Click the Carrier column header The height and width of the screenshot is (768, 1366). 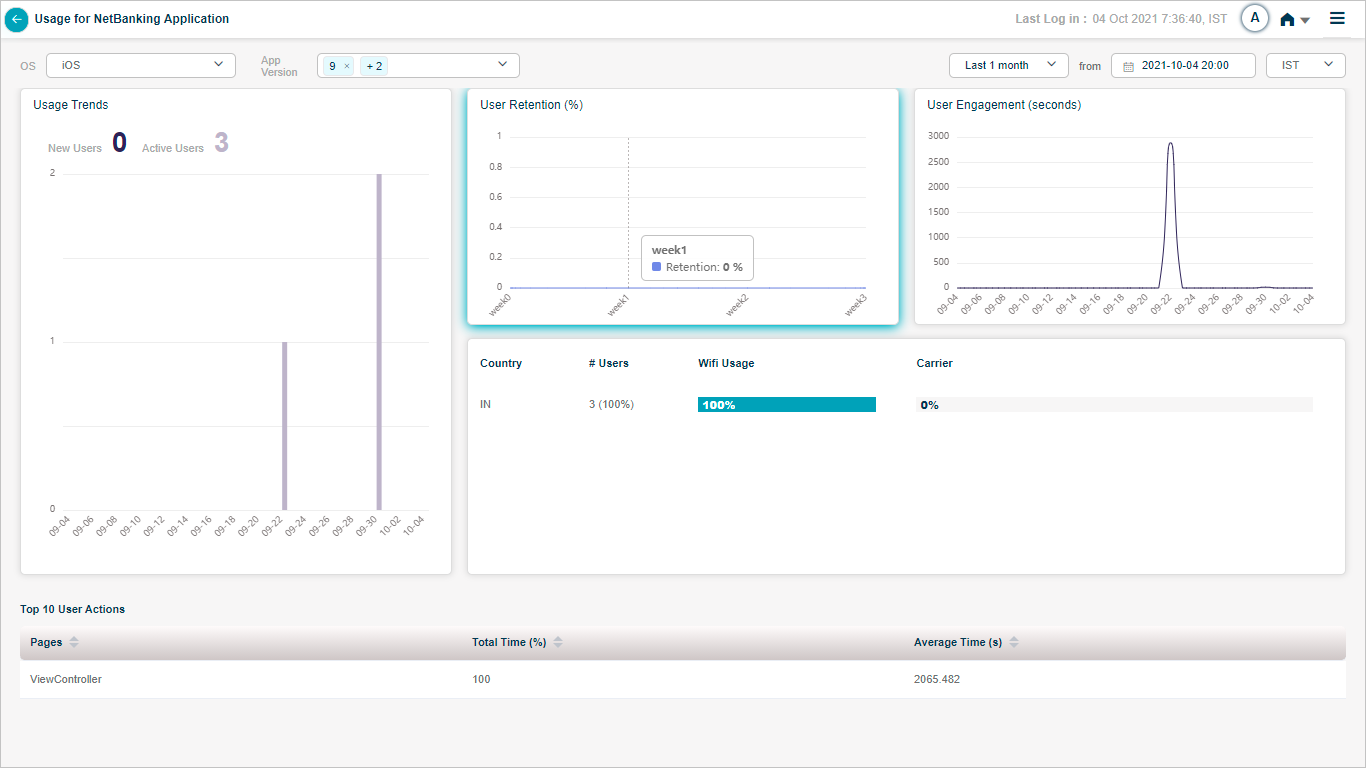click(x=935, y=363)
